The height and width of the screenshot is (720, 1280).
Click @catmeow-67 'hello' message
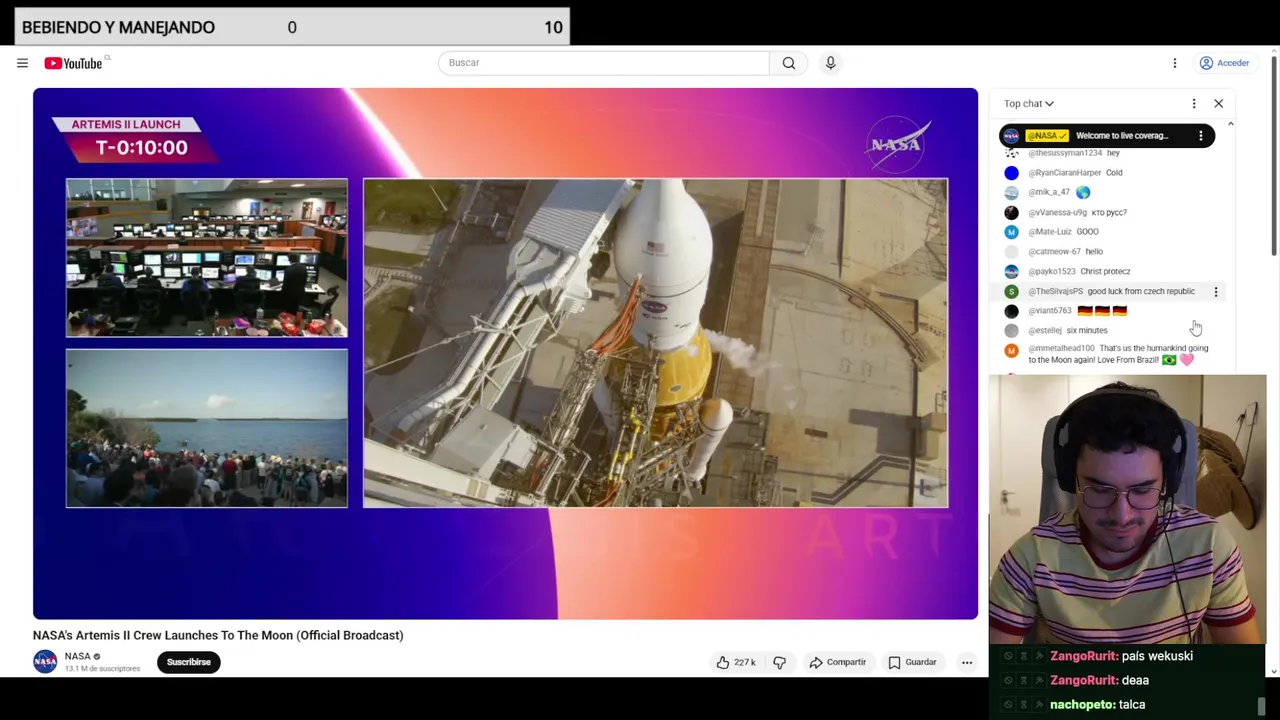(1094, 251)
